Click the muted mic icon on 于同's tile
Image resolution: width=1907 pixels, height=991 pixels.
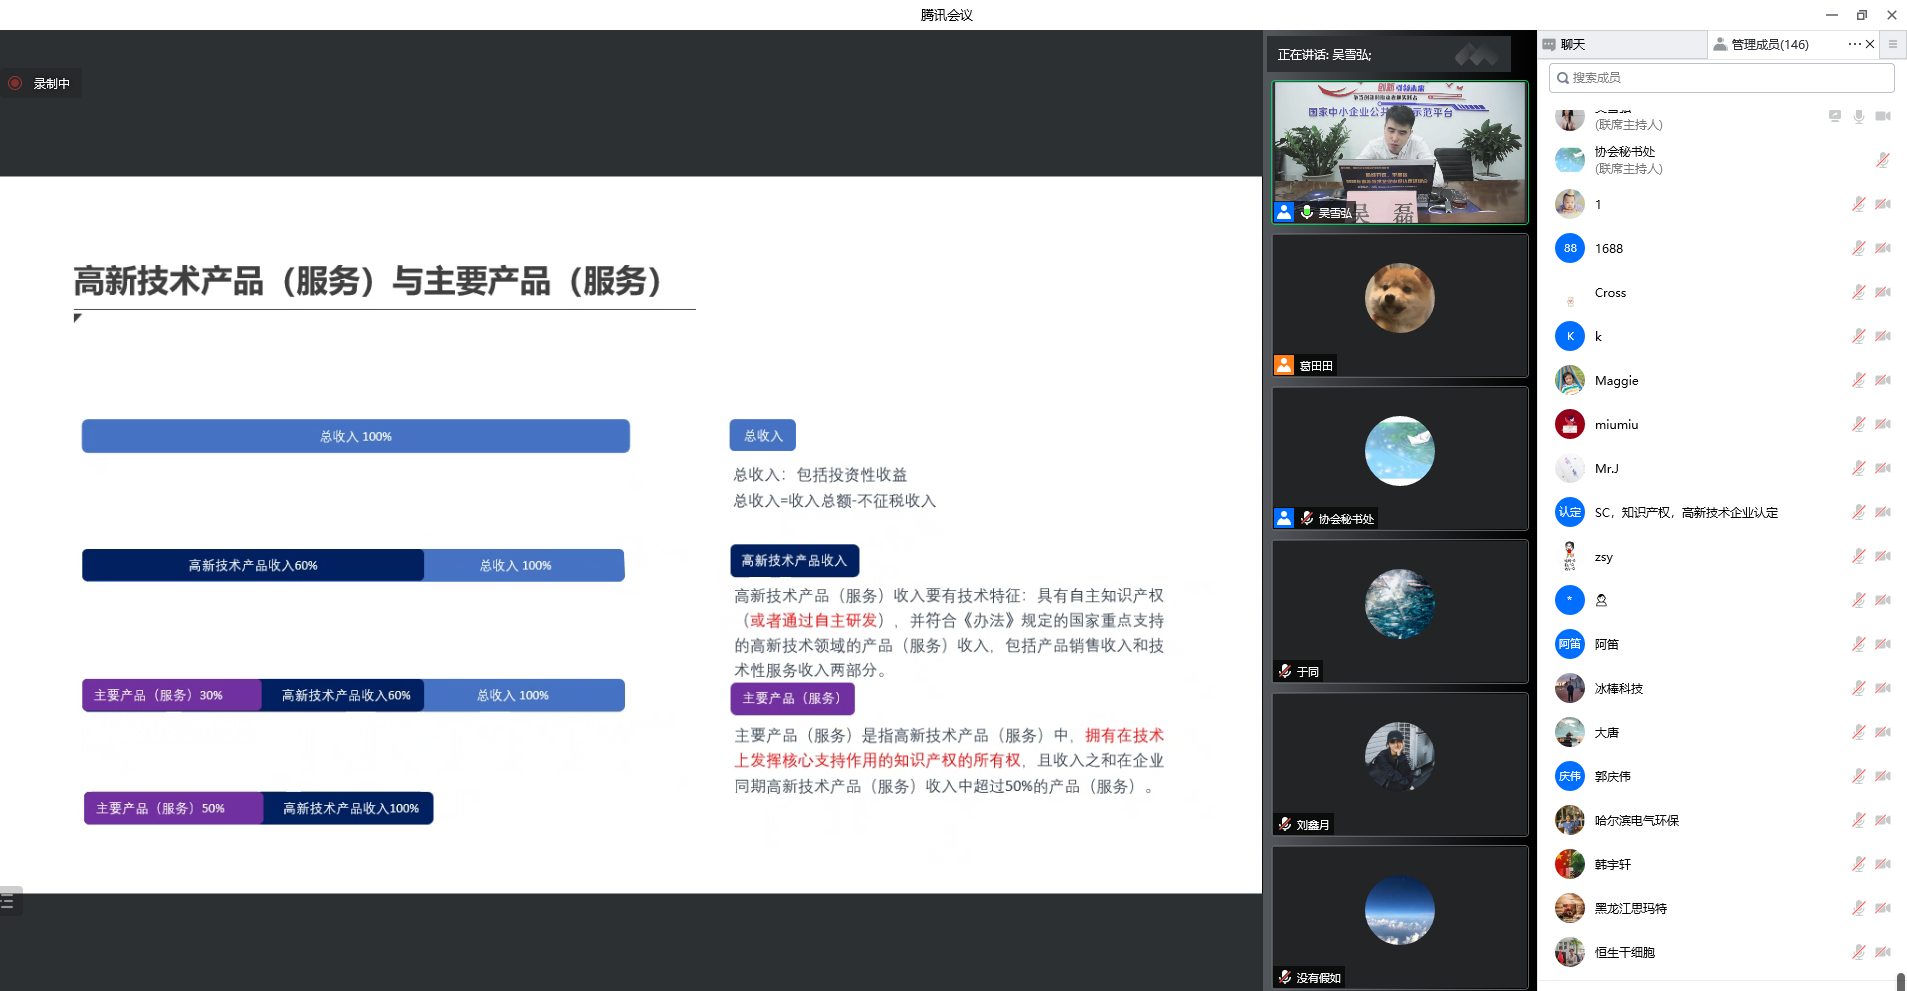coord(1285,671)
